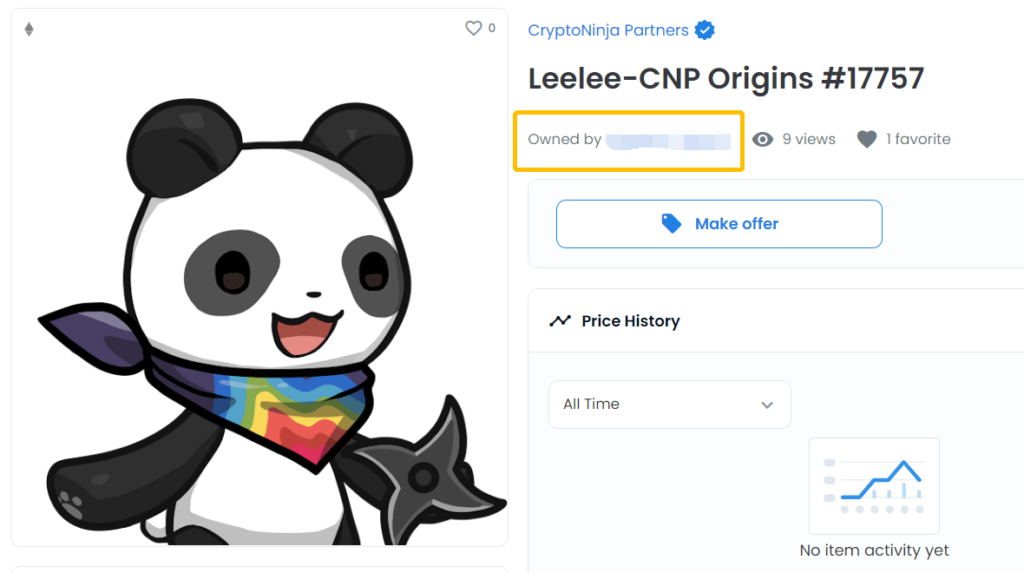Viewport: 1024px width, 573px height.
Task: Click the Ethereum diamond icon
Action: tap(29, 29)
